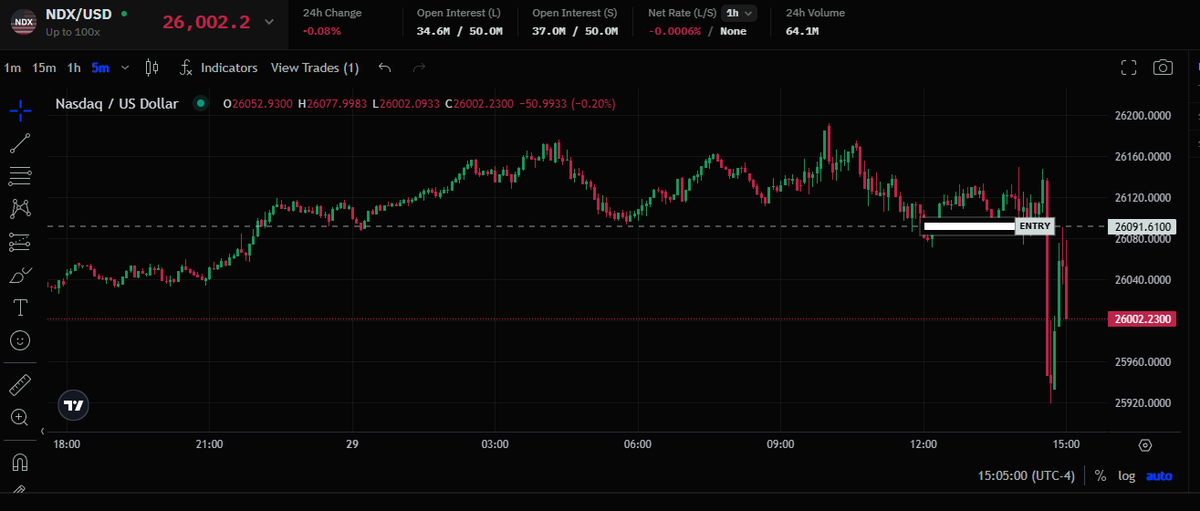This screenshot has width=1200, height=511.
Task: Click the ENTRY label on chart
Action: (1035, 227)
